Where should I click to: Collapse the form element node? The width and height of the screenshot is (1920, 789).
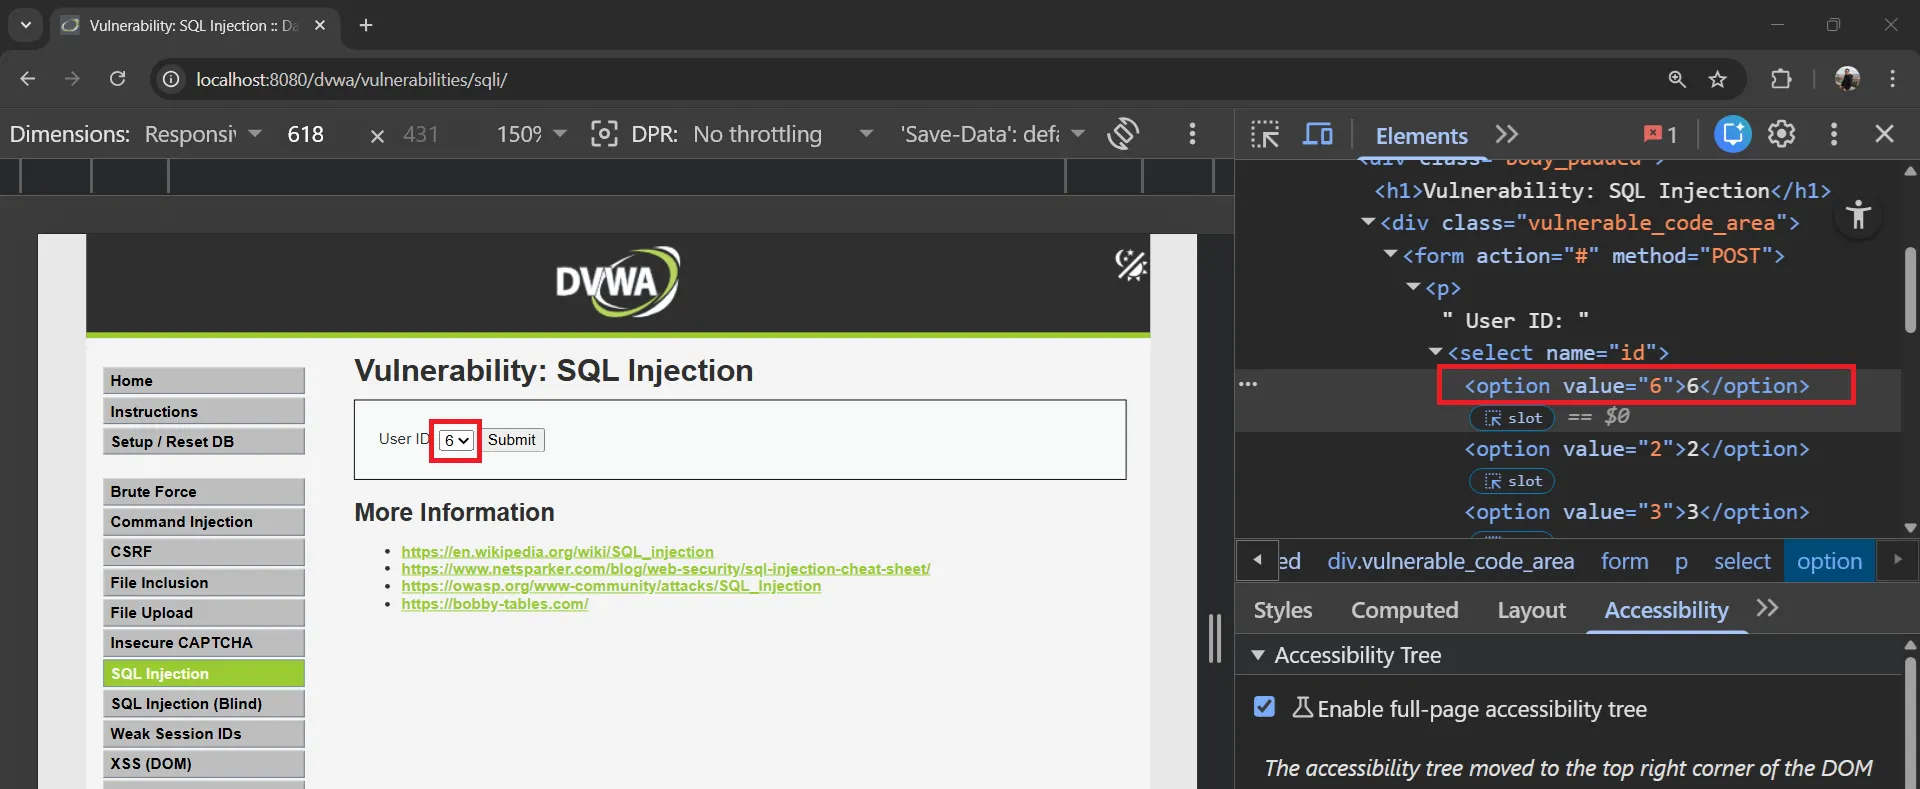[1390, 255]
